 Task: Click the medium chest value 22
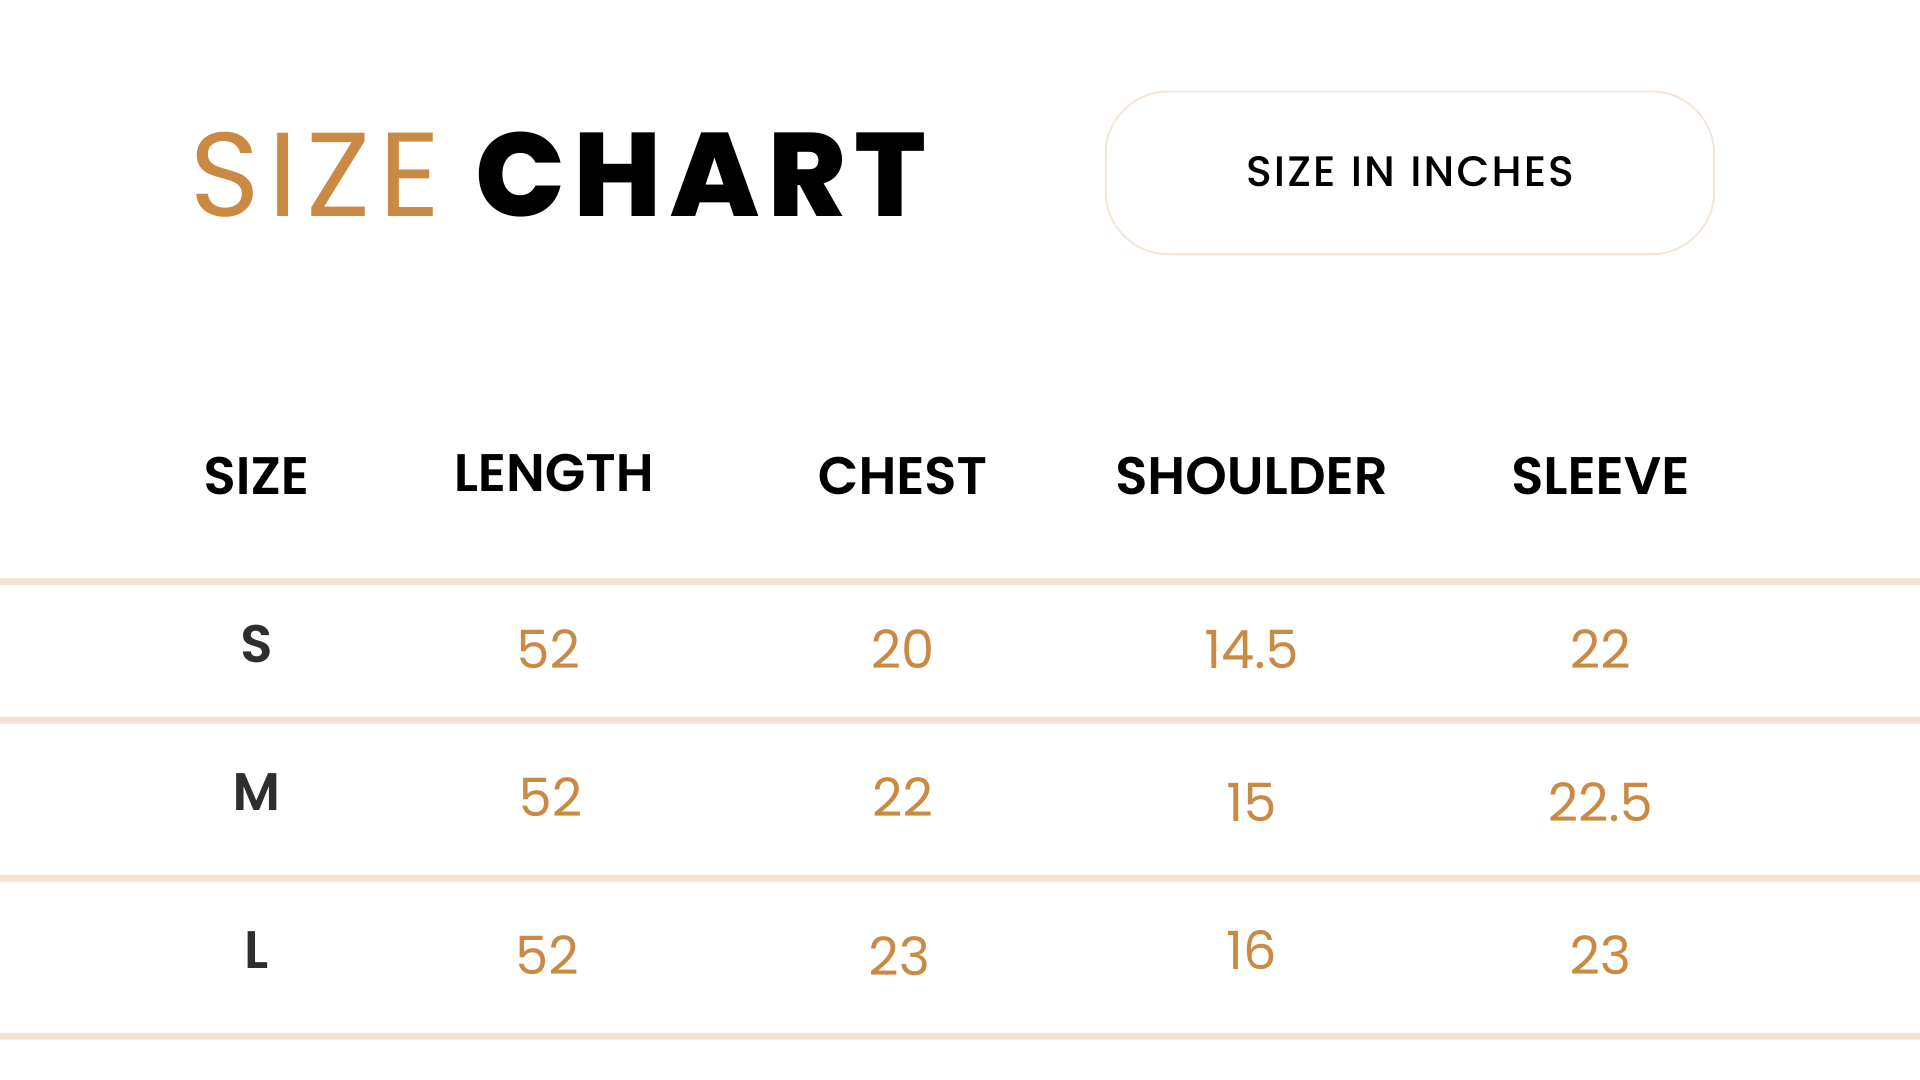[x=902, y=798]
